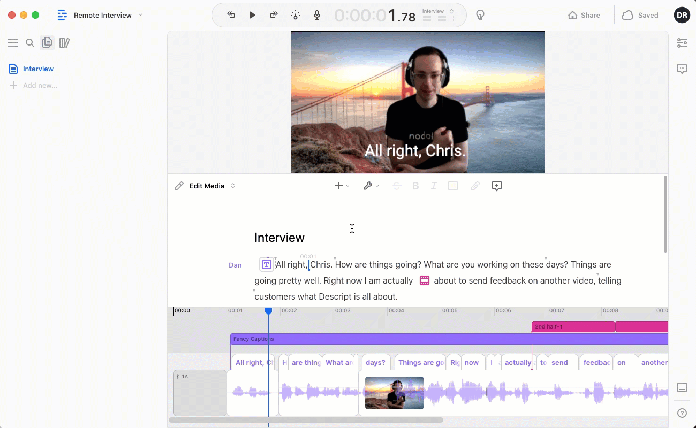Screen dimensions: 696x428
Task: Open the properties sliders panel
Action: [682, 43]
